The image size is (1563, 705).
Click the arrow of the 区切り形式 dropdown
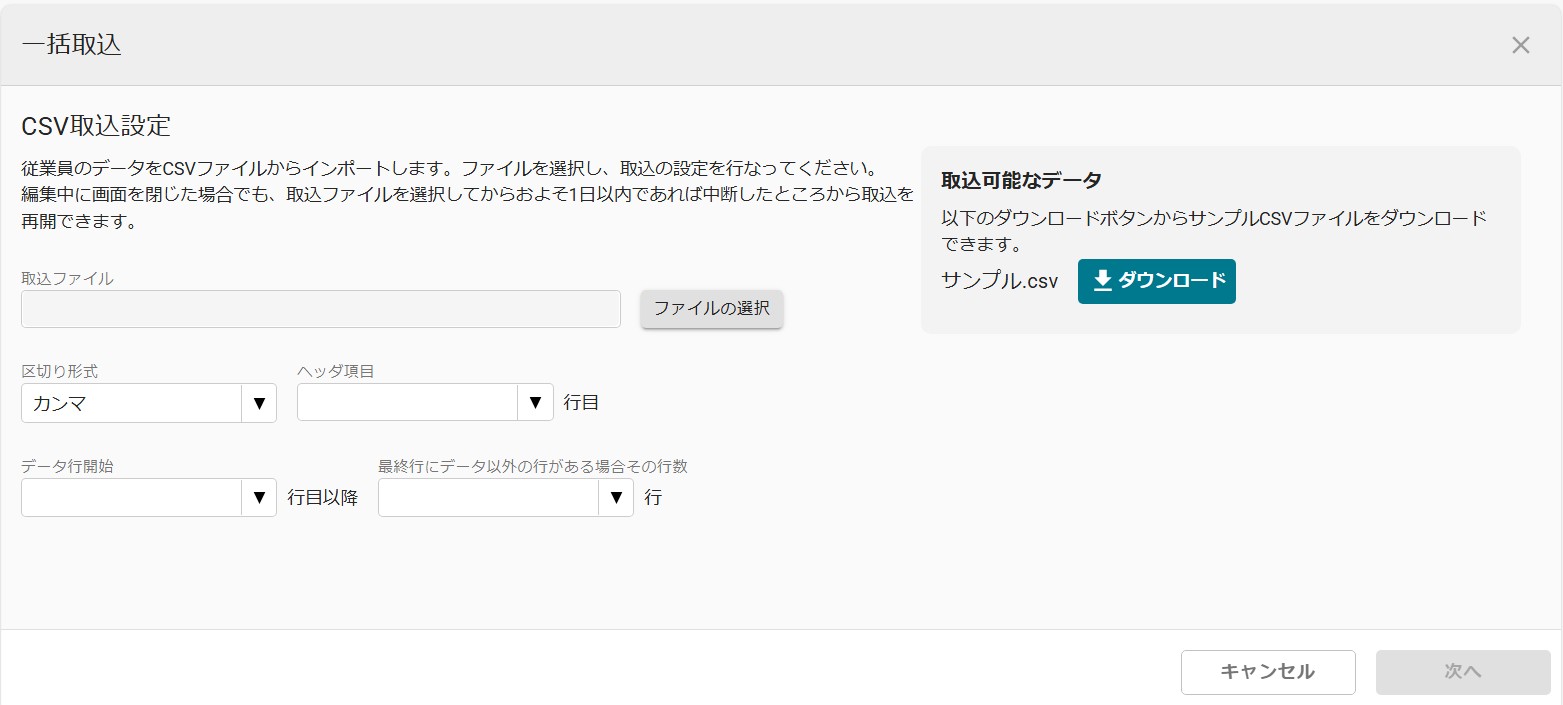pyautogui.click(x=259, y=403)
